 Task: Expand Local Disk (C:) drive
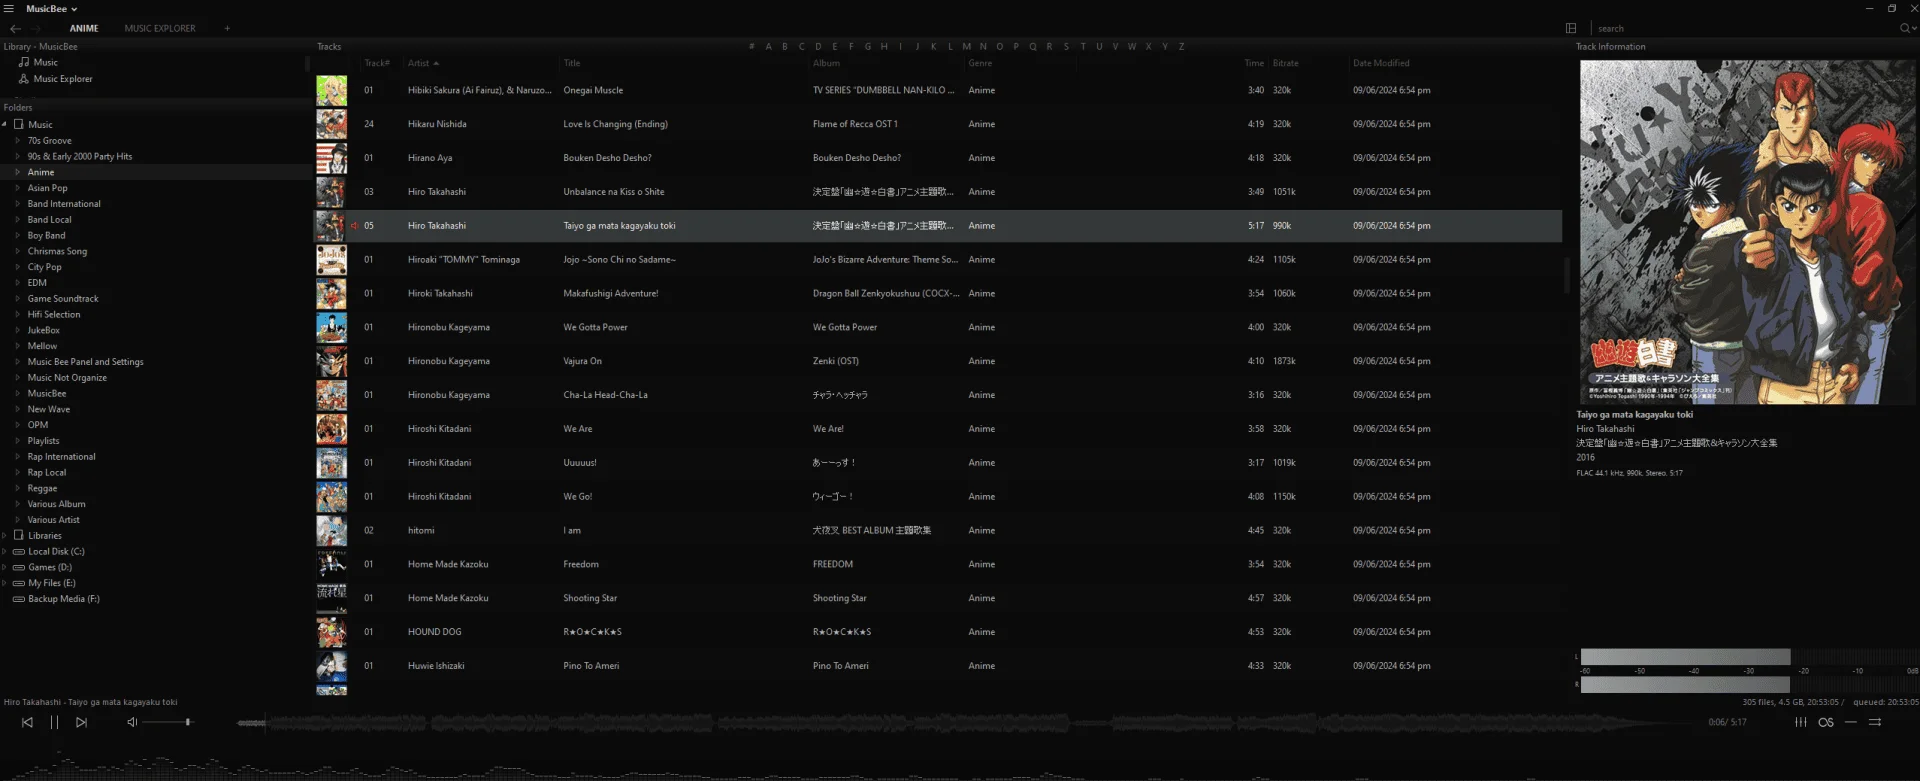pos(5,551)
